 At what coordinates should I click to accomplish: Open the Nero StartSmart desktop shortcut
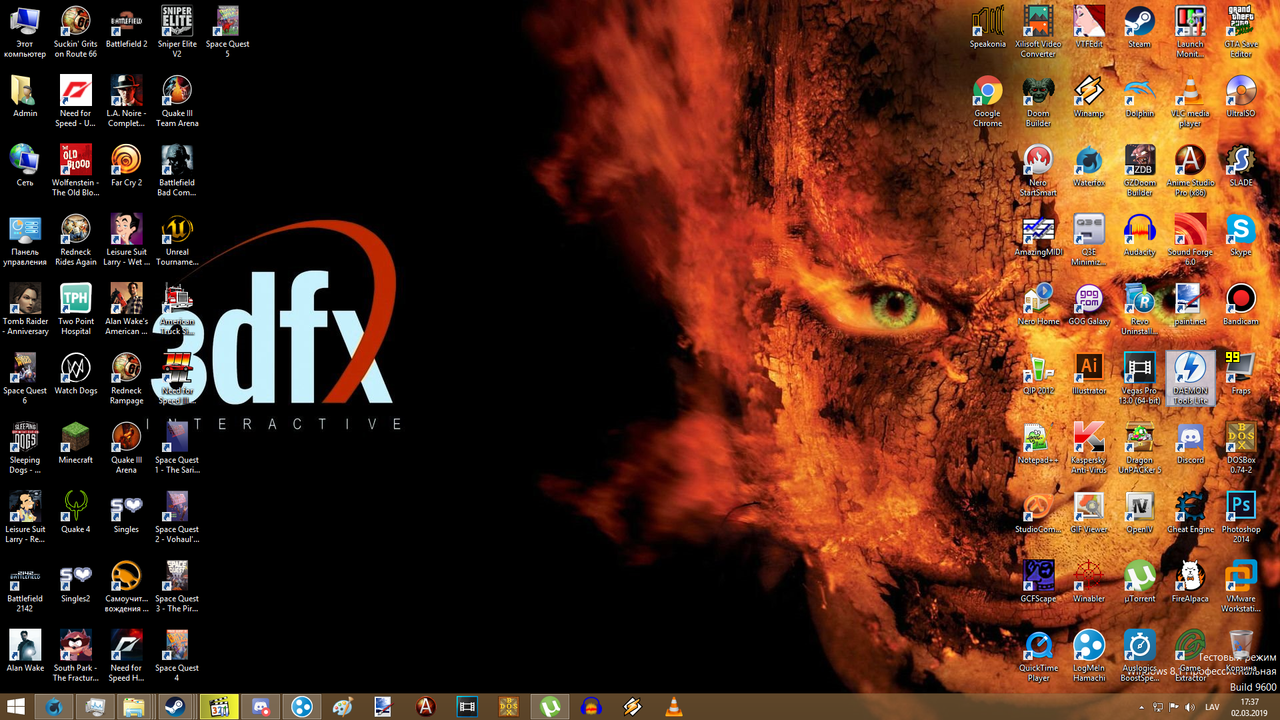click(1038, 171)
